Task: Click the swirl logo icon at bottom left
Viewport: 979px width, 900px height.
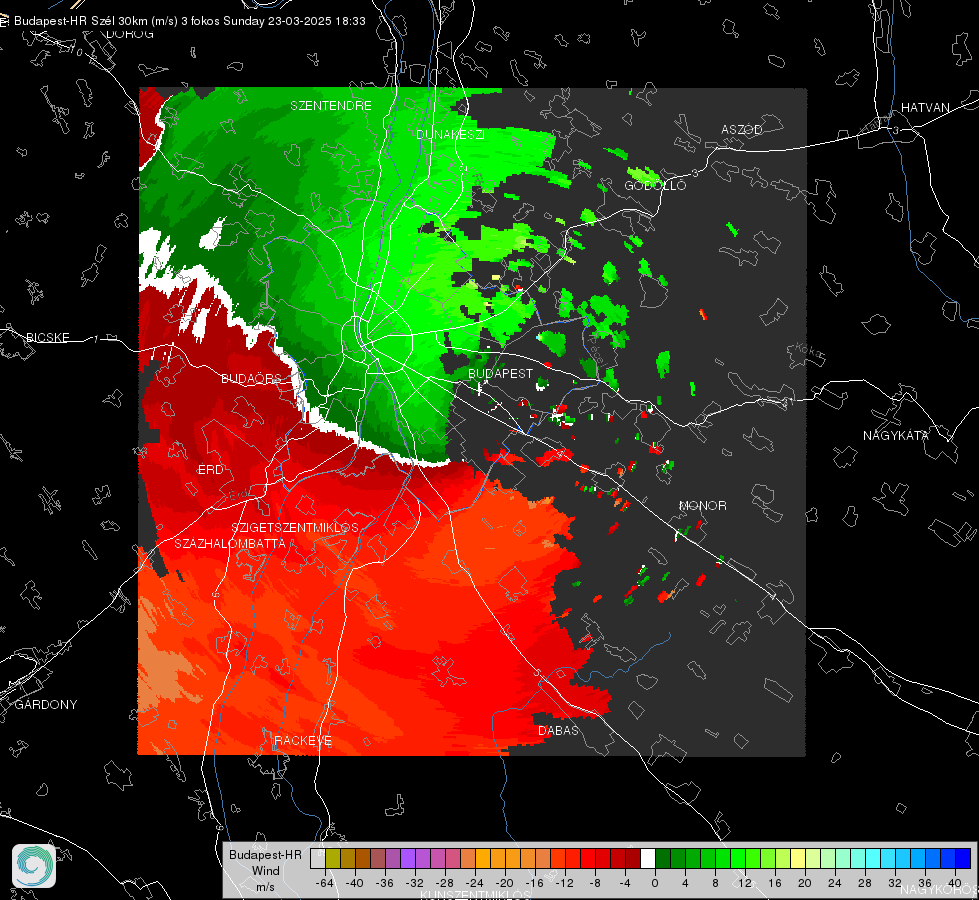Action: click(x=34, y=866)
